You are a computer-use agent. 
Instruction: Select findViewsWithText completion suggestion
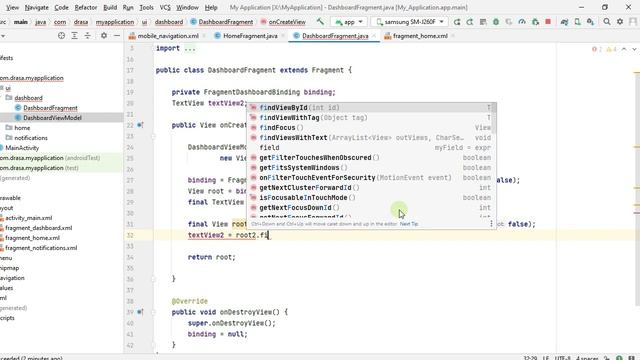click(371, 138)
